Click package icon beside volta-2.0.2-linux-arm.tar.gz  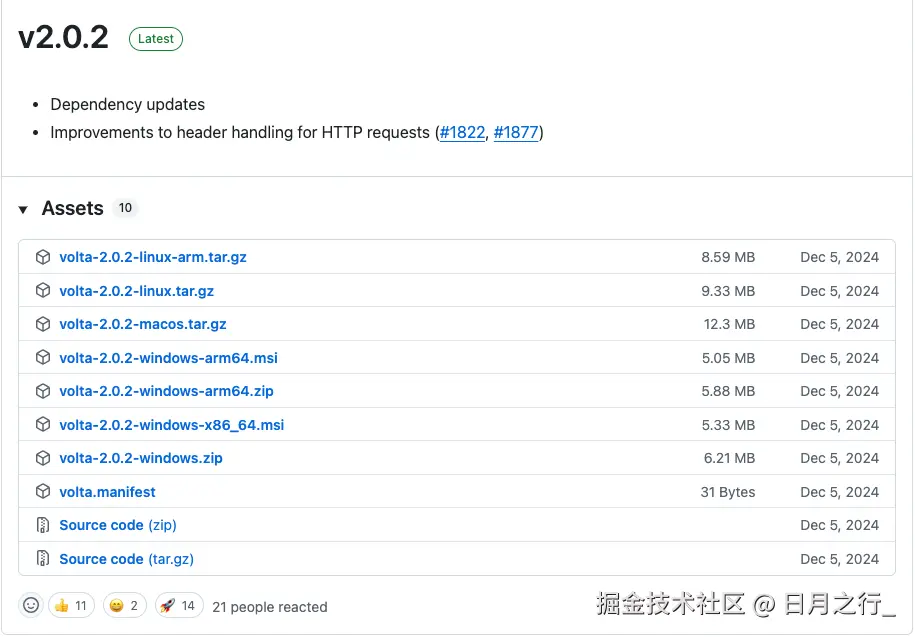(43, 257)
